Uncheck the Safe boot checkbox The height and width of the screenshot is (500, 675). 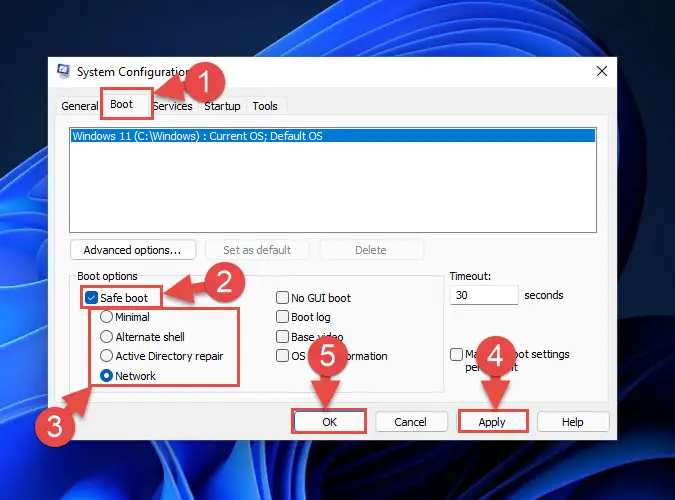(91, 298)
